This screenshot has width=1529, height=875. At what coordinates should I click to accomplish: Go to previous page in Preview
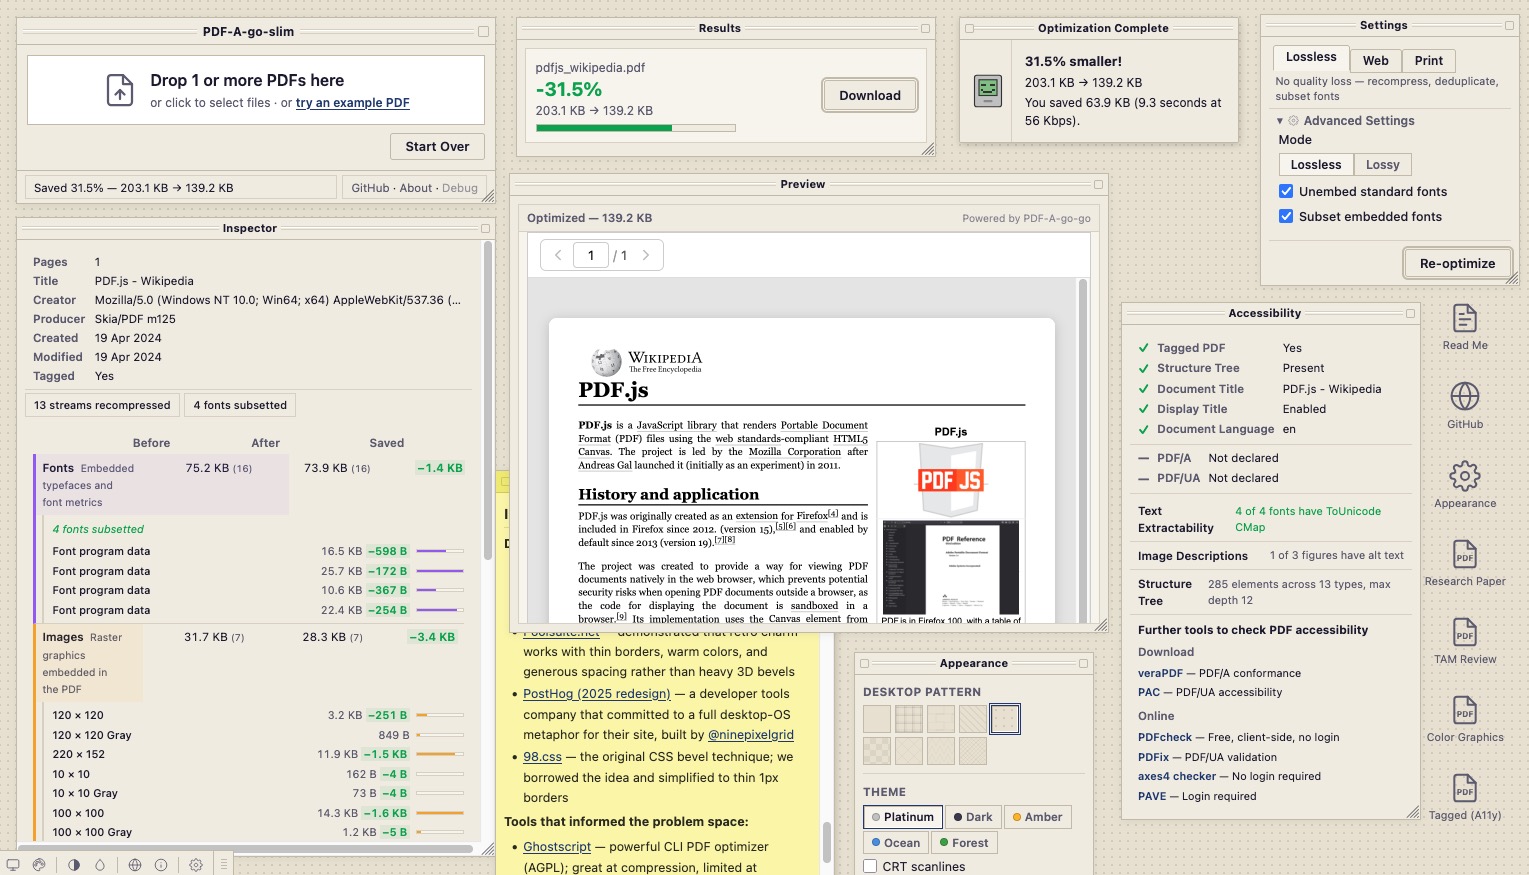click(x=558, y=255)
